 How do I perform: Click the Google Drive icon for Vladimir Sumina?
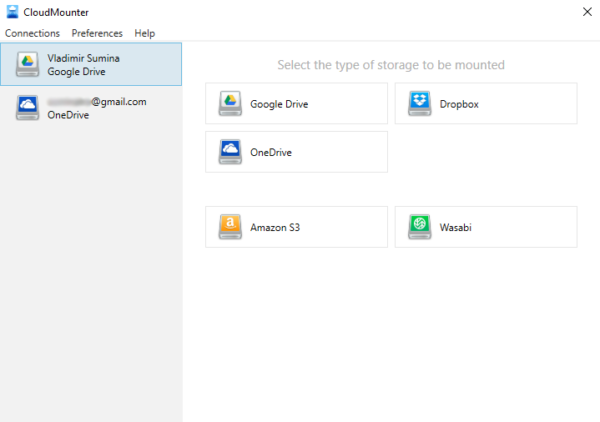pos(27,64)
